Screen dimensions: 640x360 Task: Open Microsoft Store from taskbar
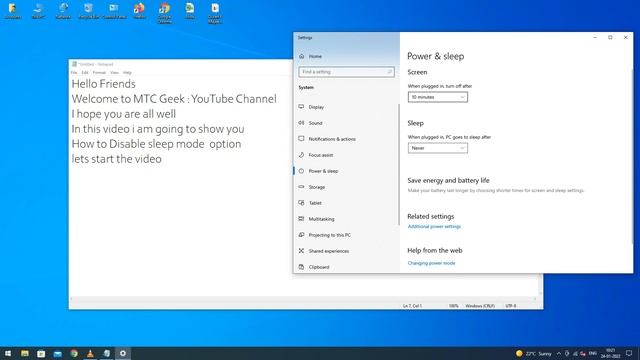tap(41, 353)
